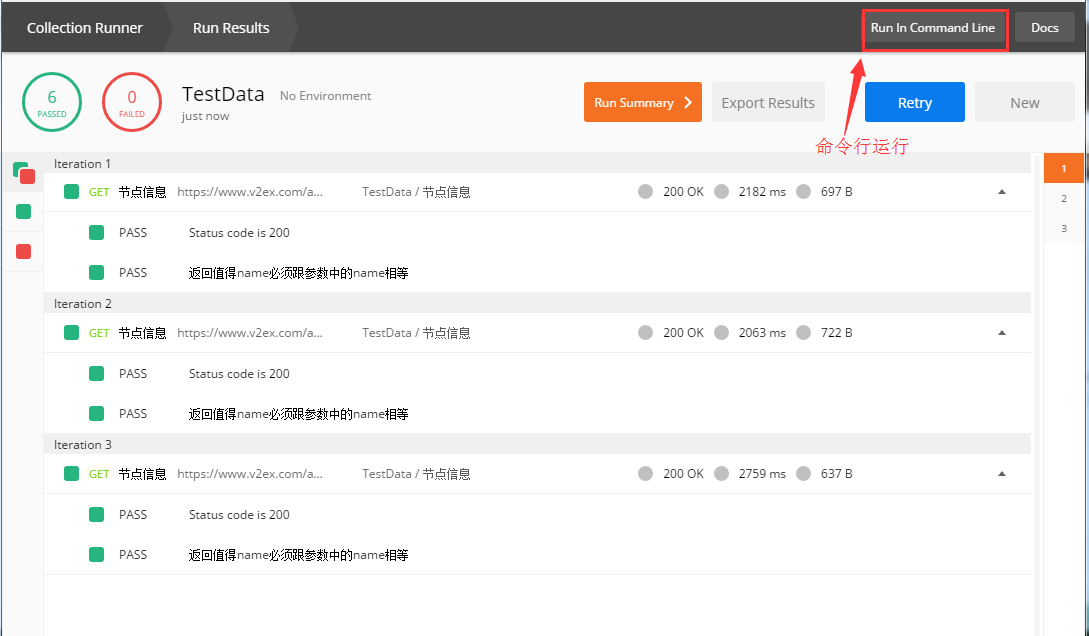Click PASS icon for Status code test, Iteration 3
The image size is (1089, 636).
click(97, 514)
